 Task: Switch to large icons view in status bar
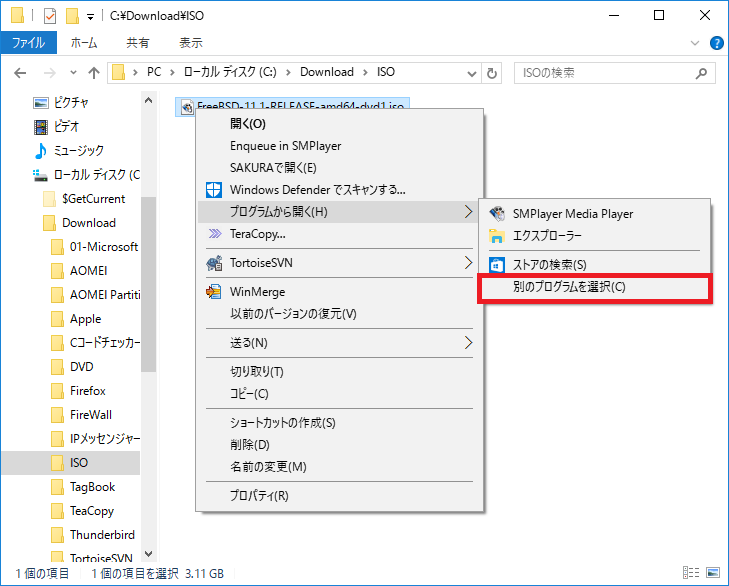coord(713,573)
